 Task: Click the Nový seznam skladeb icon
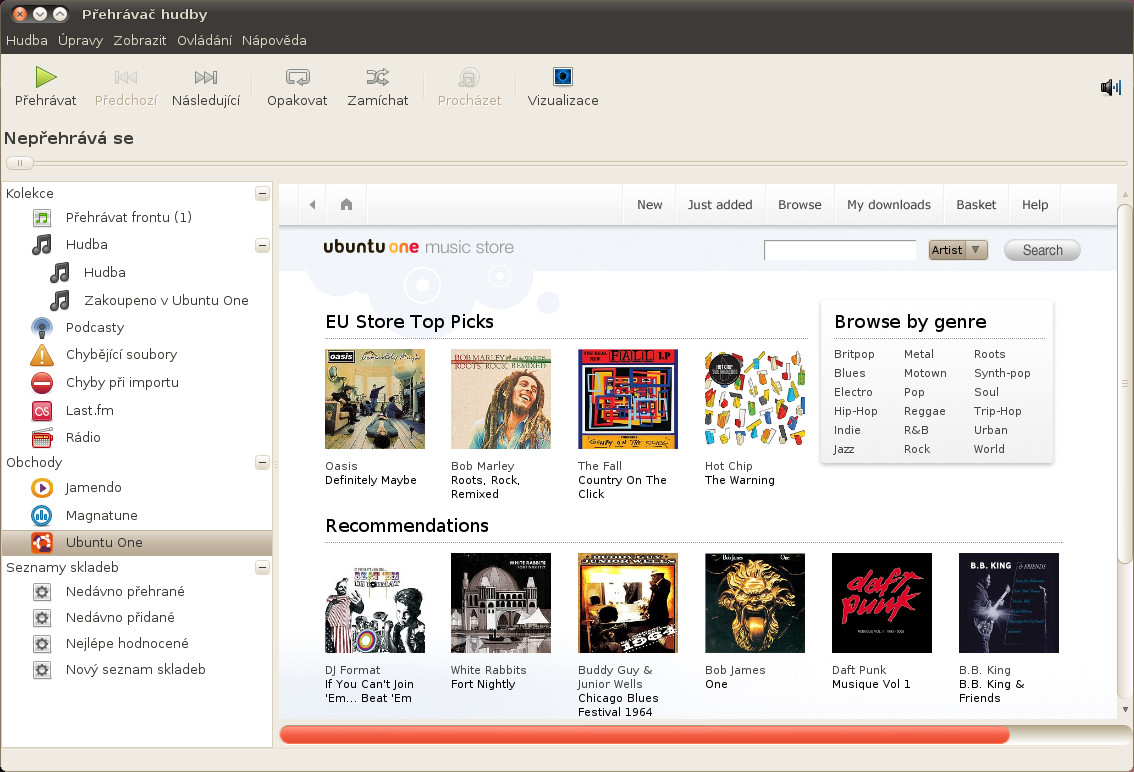42,670
